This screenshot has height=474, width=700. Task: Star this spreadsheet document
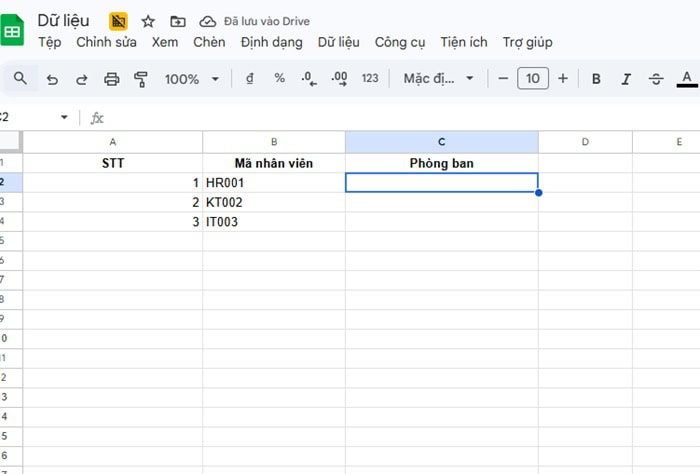point(148,21)
